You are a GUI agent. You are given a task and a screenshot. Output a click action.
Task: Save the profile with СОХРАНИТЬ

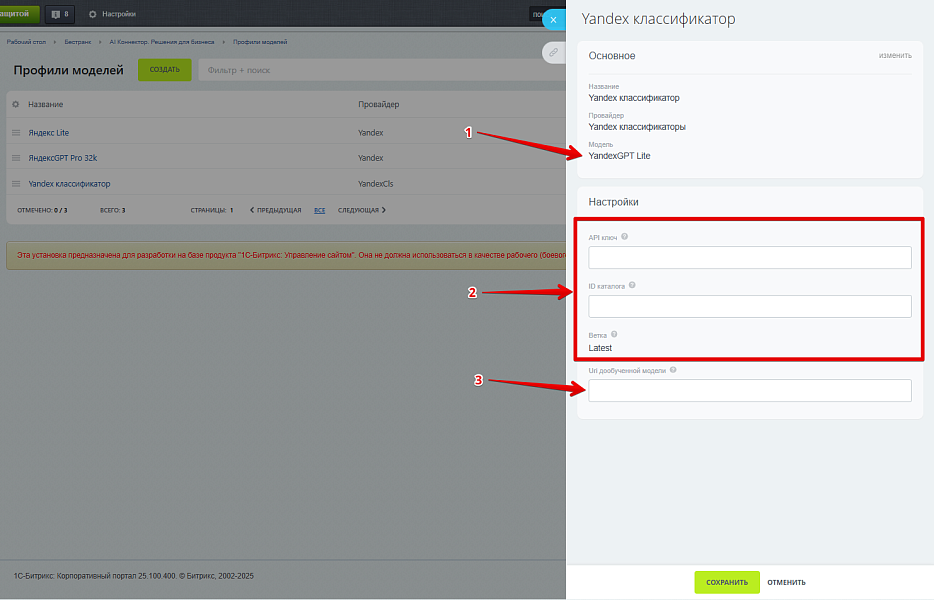(x=727, y=582)
